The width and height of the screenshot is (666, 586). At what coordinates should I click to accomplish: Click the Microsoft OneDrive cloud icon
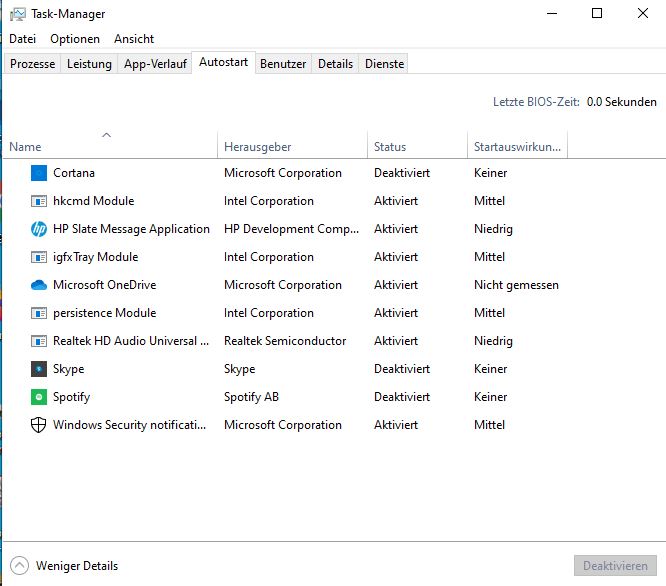(39, 285)
